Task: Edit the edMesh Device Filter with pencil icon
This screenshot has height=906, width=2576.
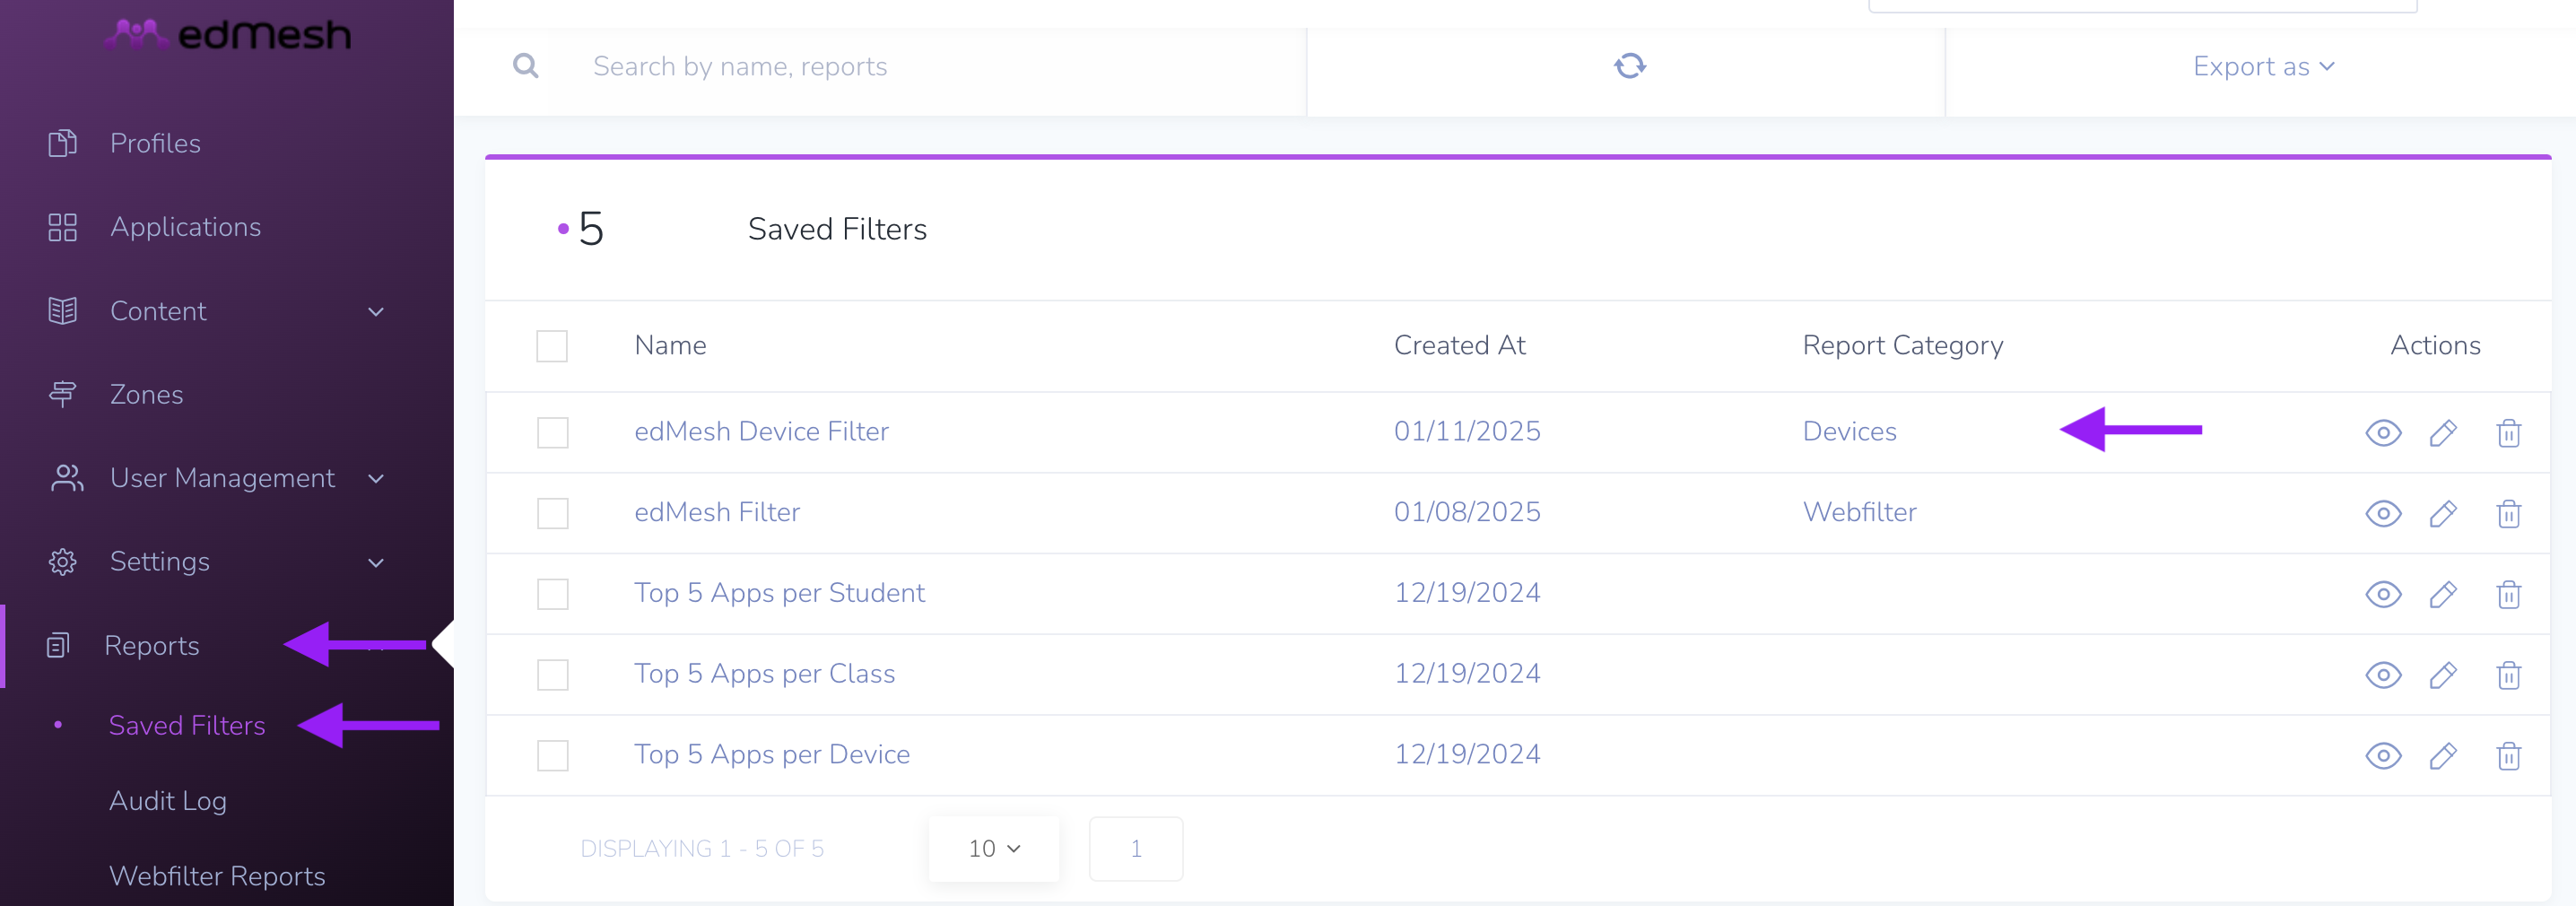Action: coord(2442,433)
